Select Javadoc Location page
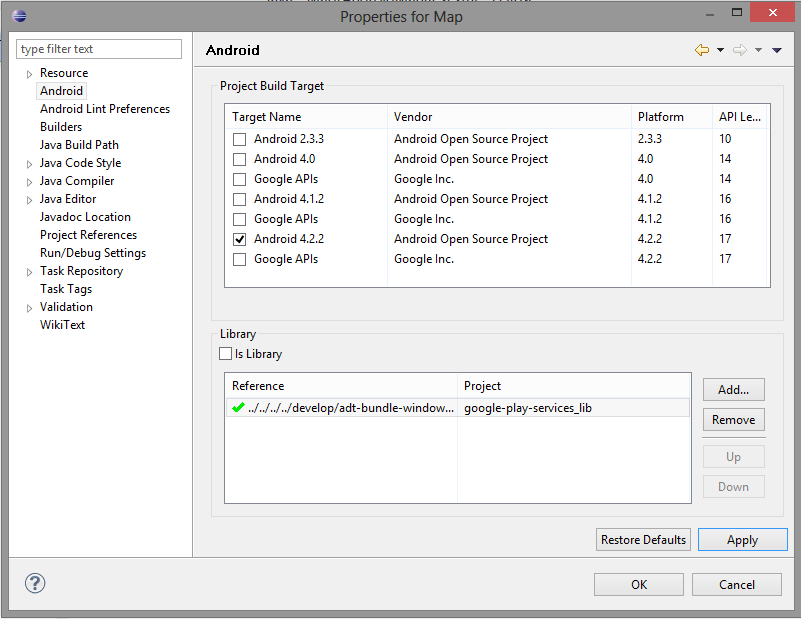801x619 pixels. click(85, 217)
